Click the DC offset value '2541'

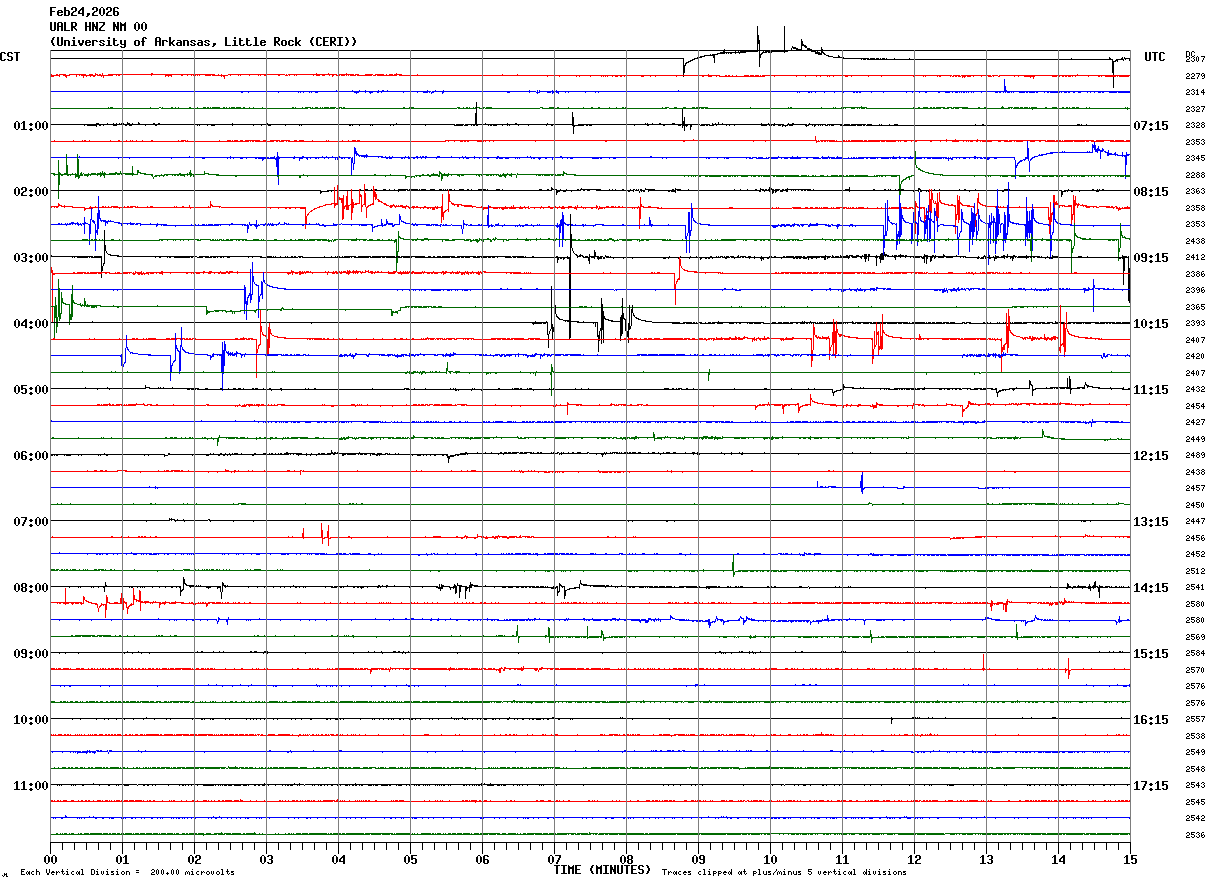tap(1195, 587)
